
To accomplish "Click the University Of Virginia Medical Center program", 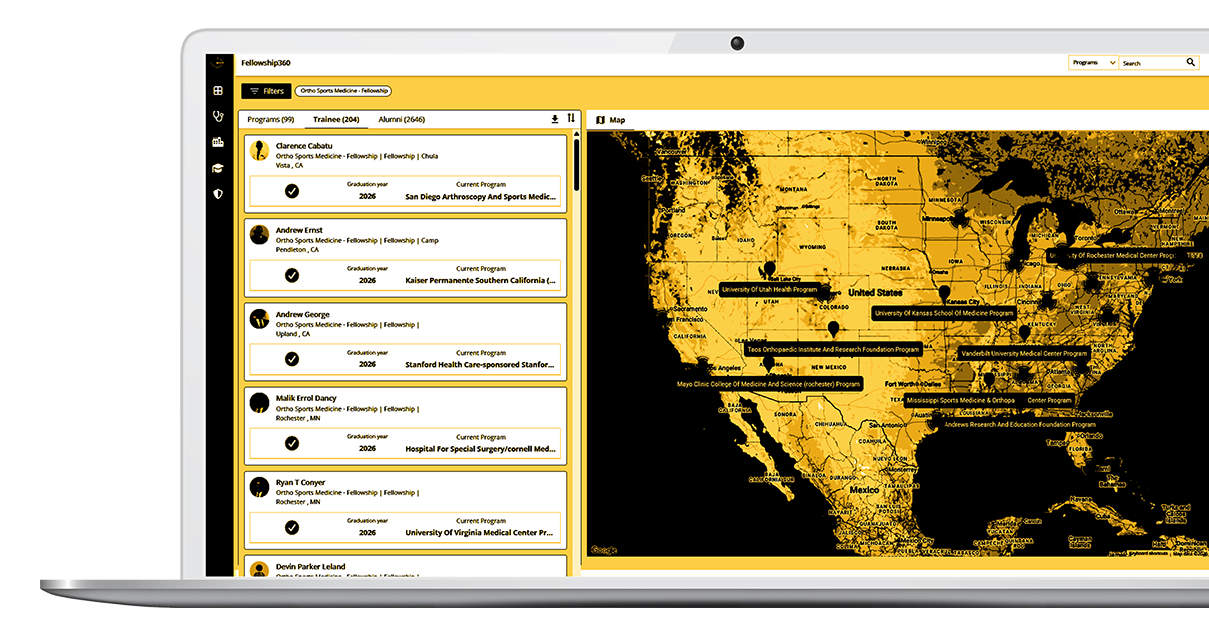I will coord(480,533).
